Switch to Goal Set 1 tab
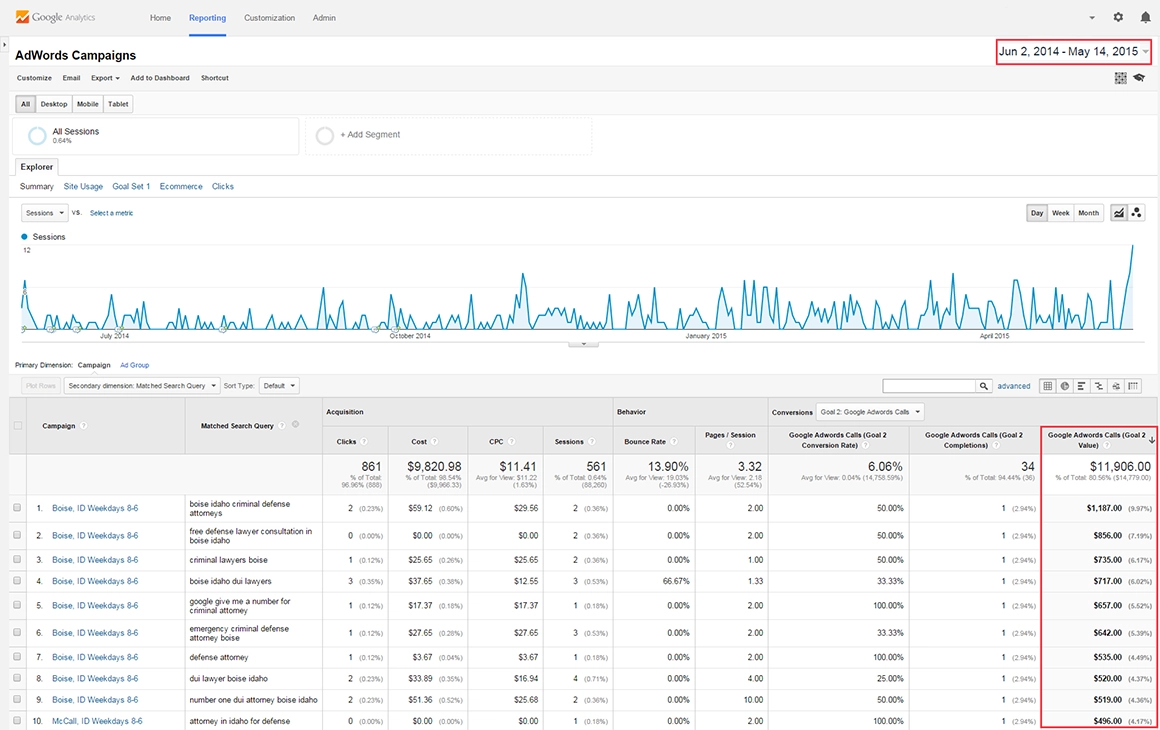 click(131, 186)
